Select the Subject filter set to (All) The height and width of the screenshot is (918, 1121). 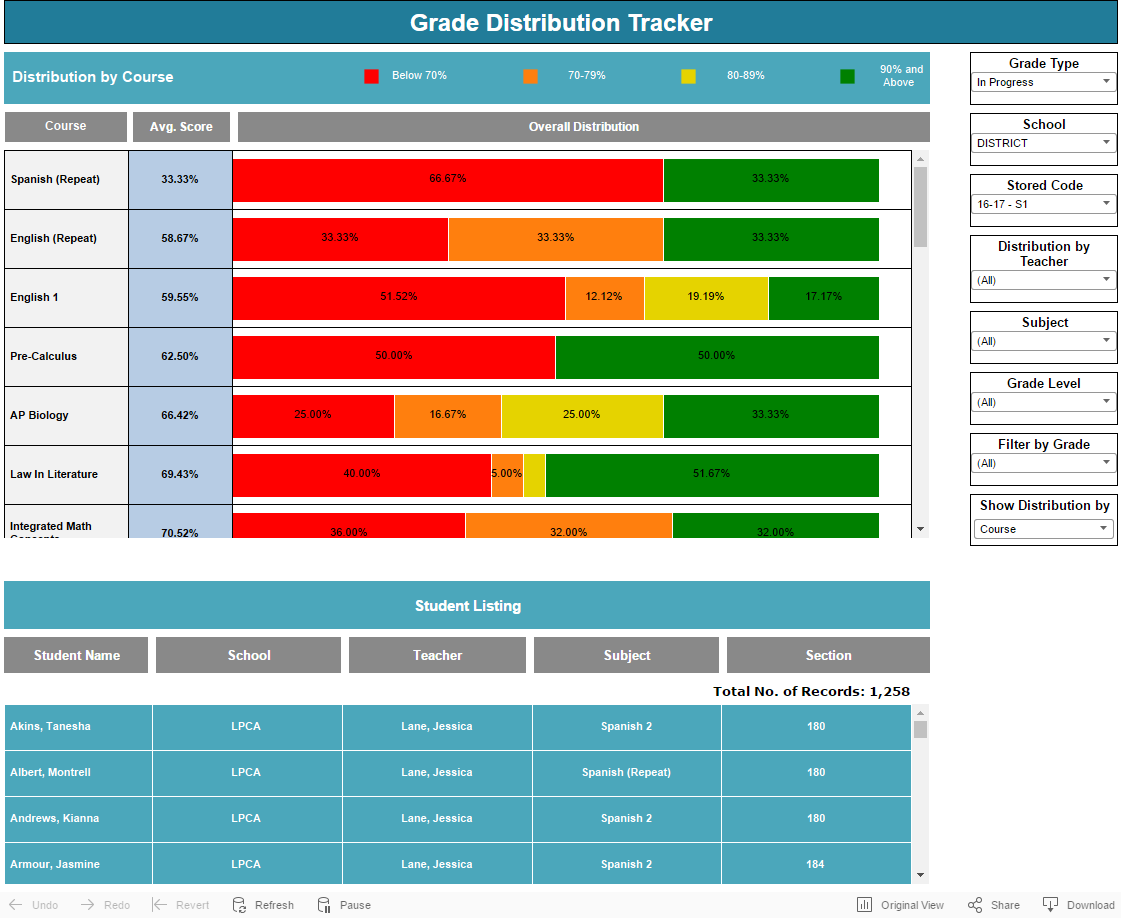coord(1043,341)
